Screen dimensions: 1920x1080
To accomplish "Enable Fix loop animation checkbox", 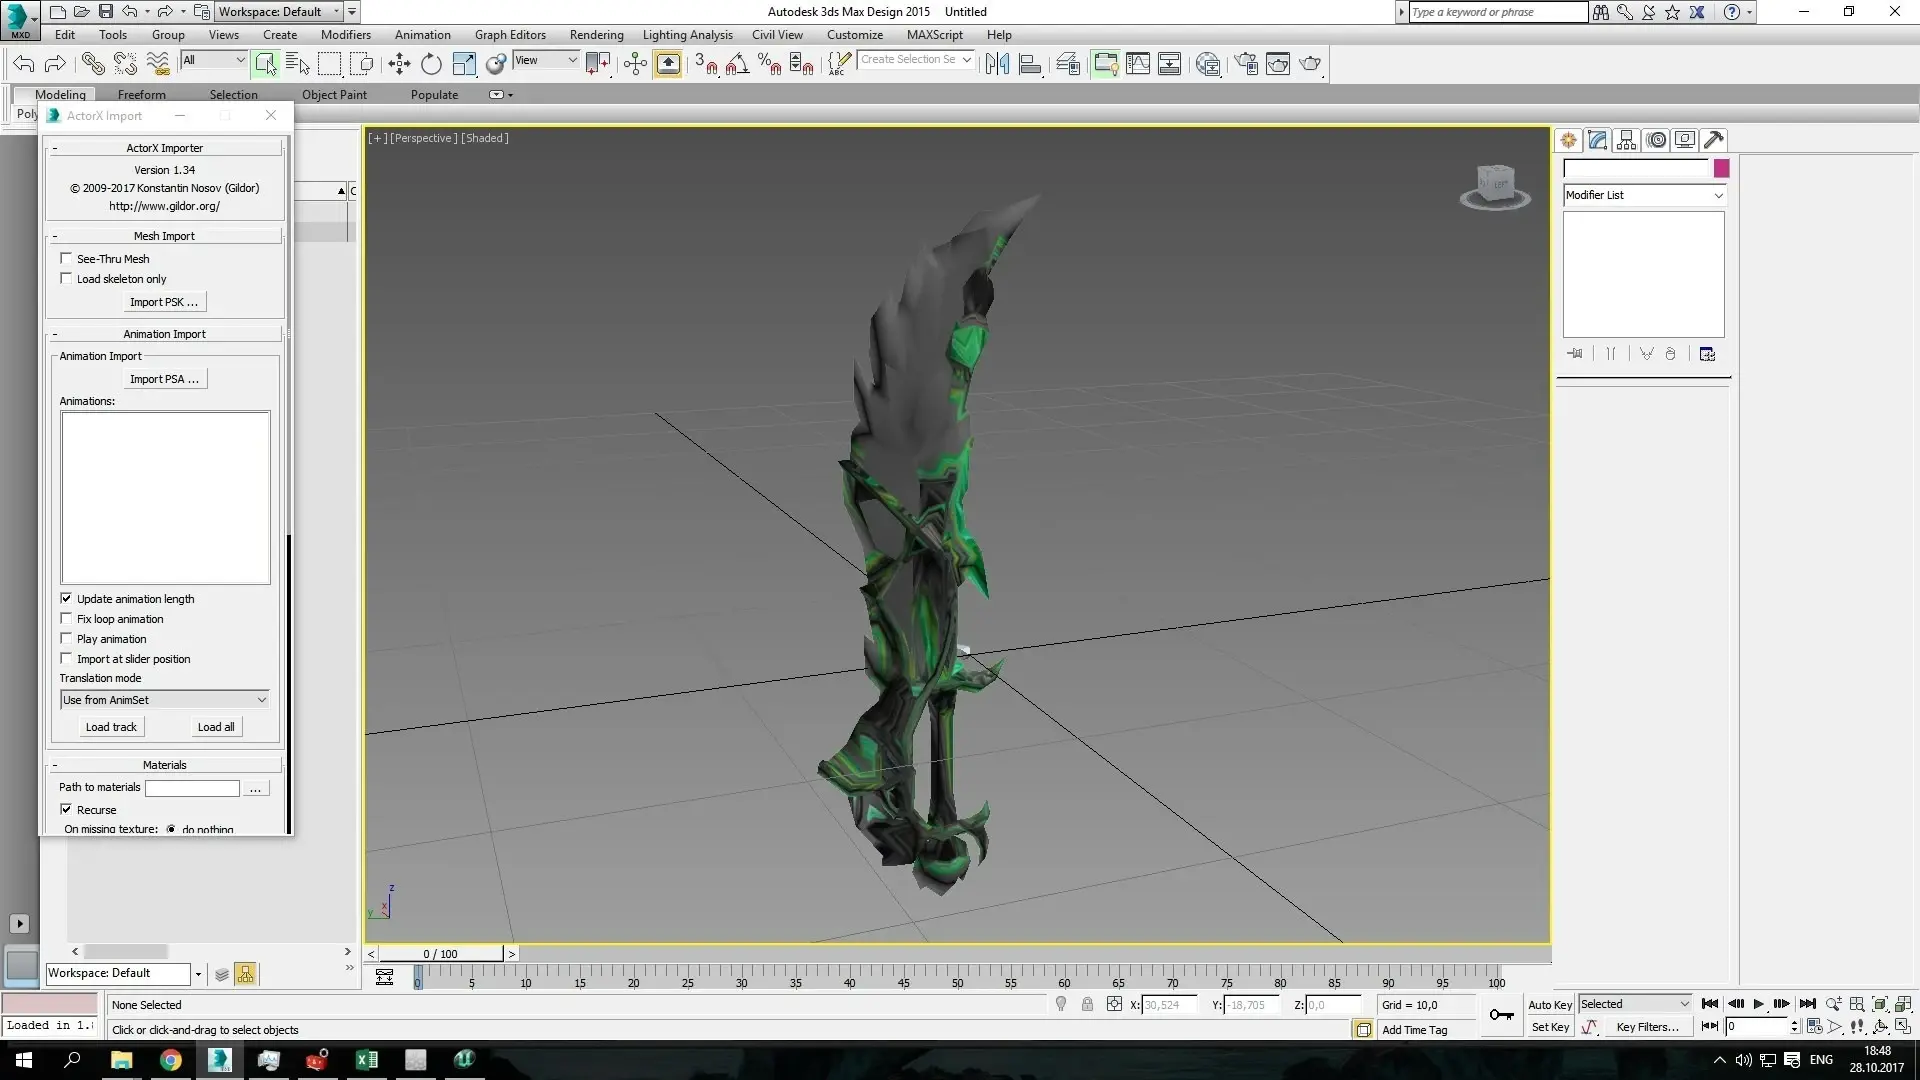I will [67, 618].
